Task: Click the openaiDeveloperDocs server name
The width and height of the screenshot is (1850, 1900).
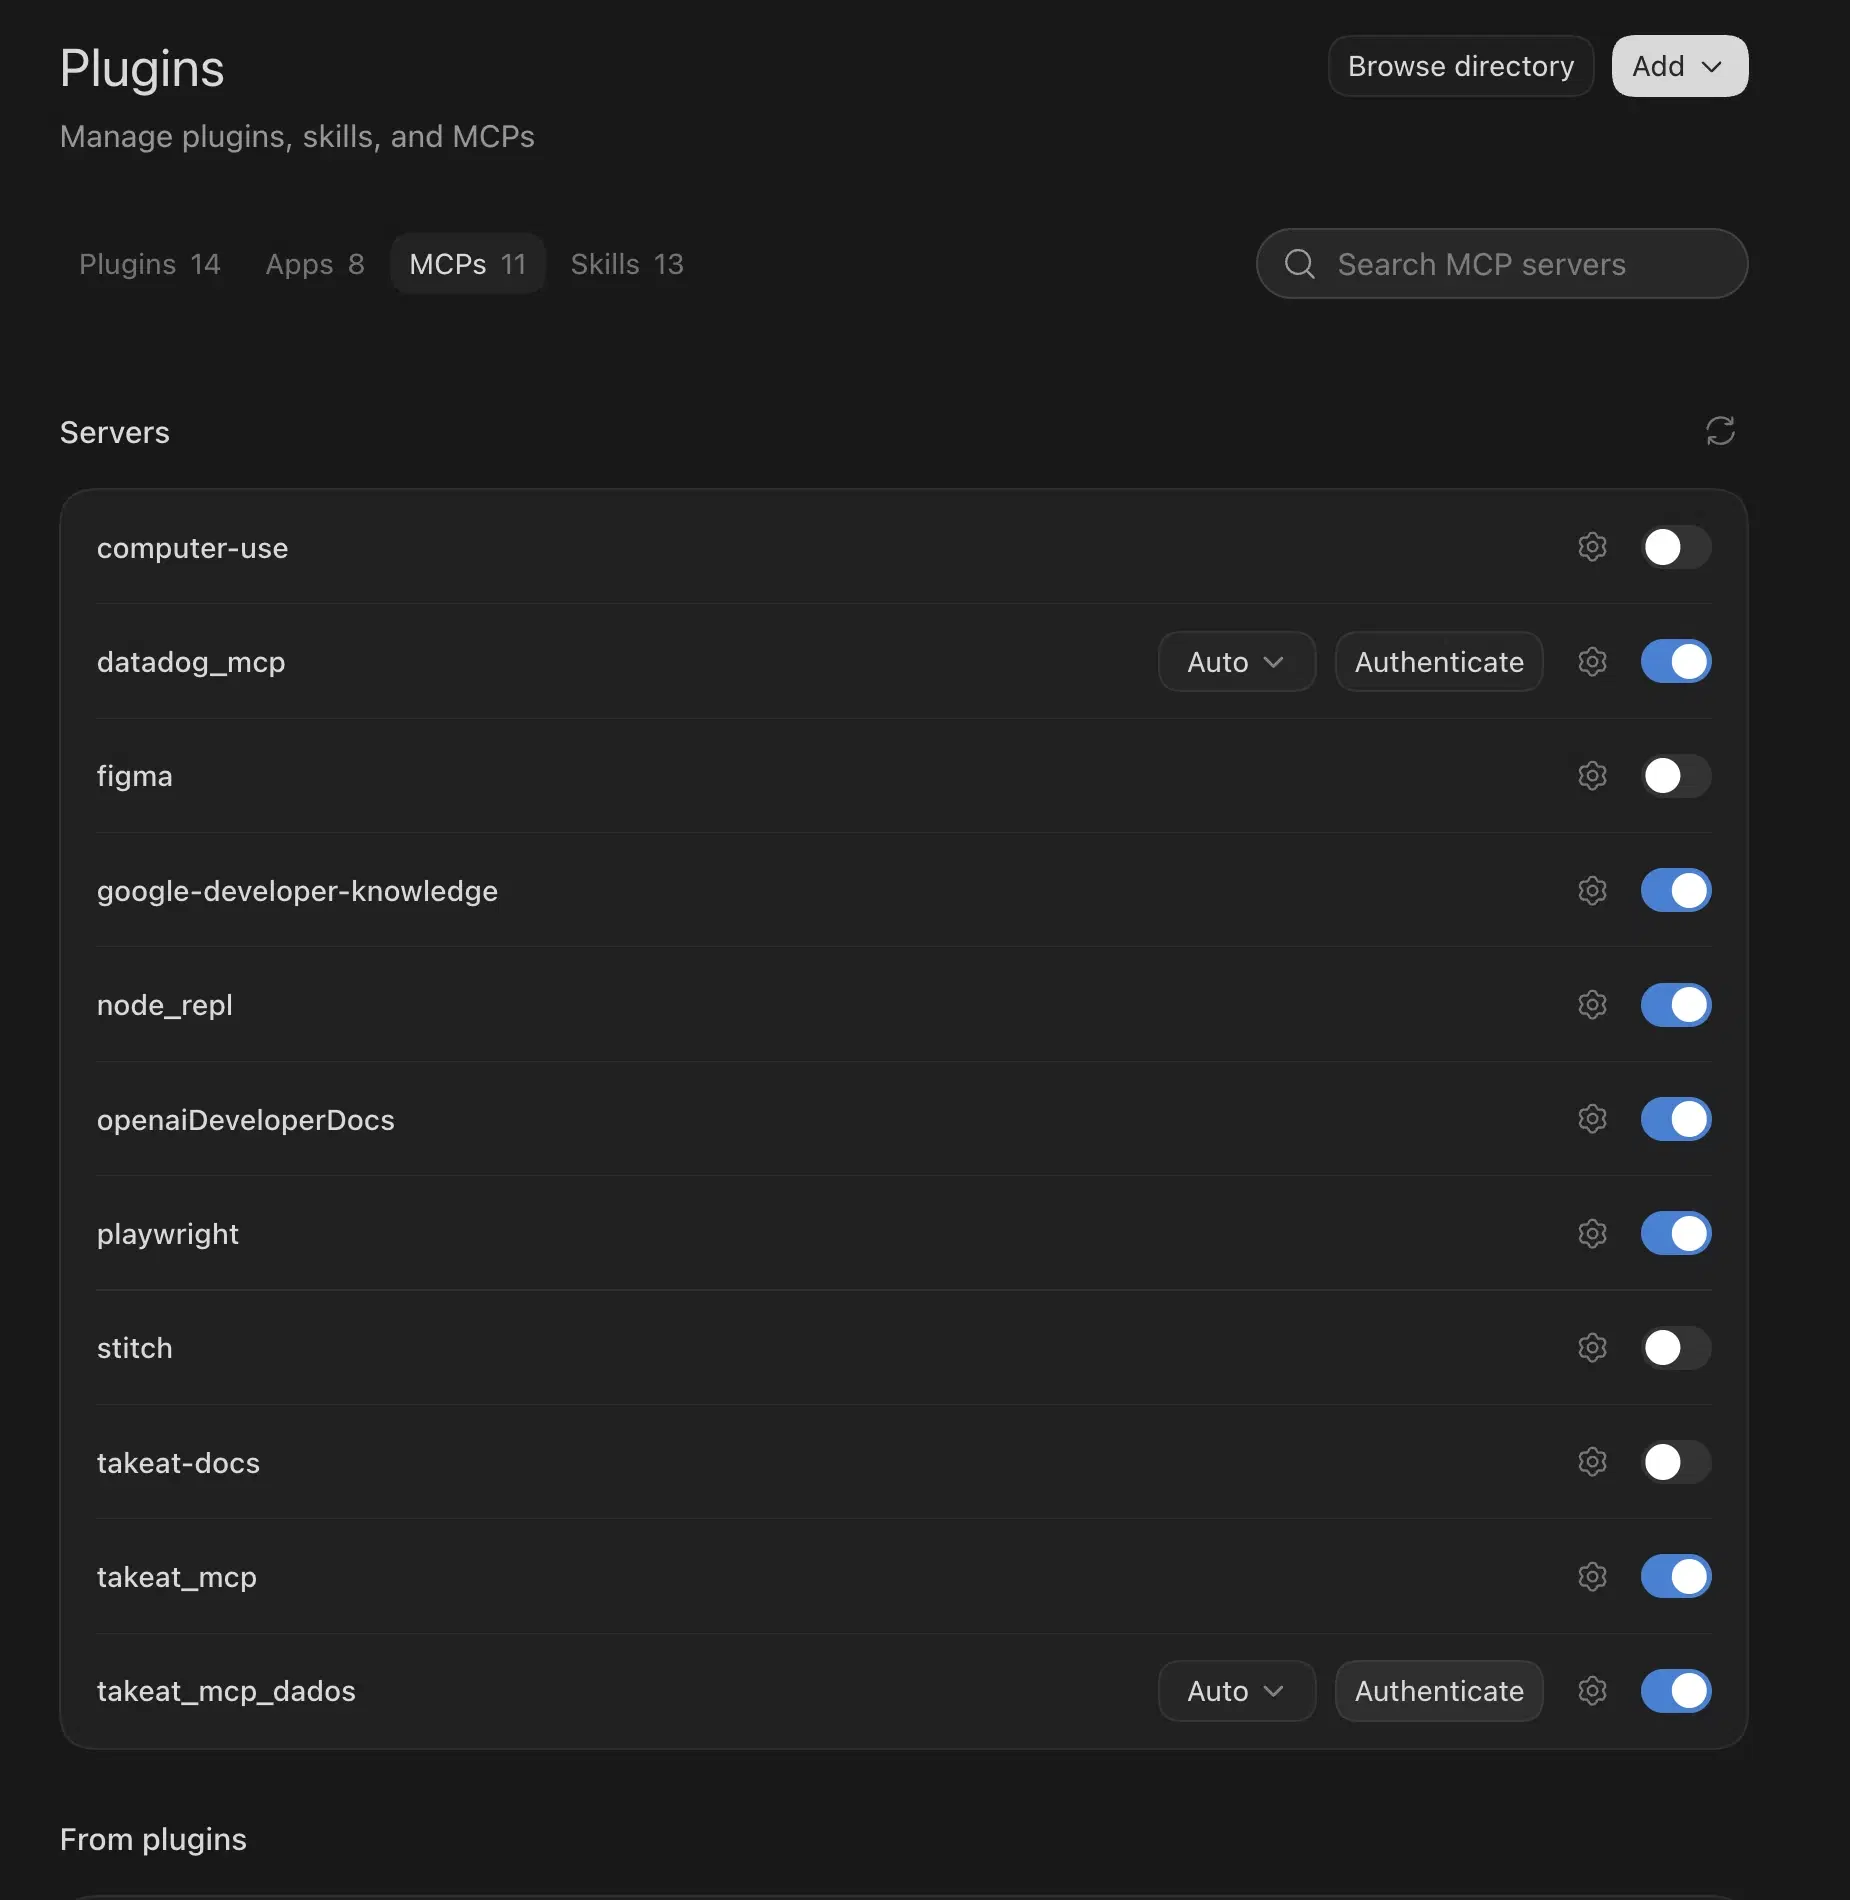Action: coord(246,1120)
